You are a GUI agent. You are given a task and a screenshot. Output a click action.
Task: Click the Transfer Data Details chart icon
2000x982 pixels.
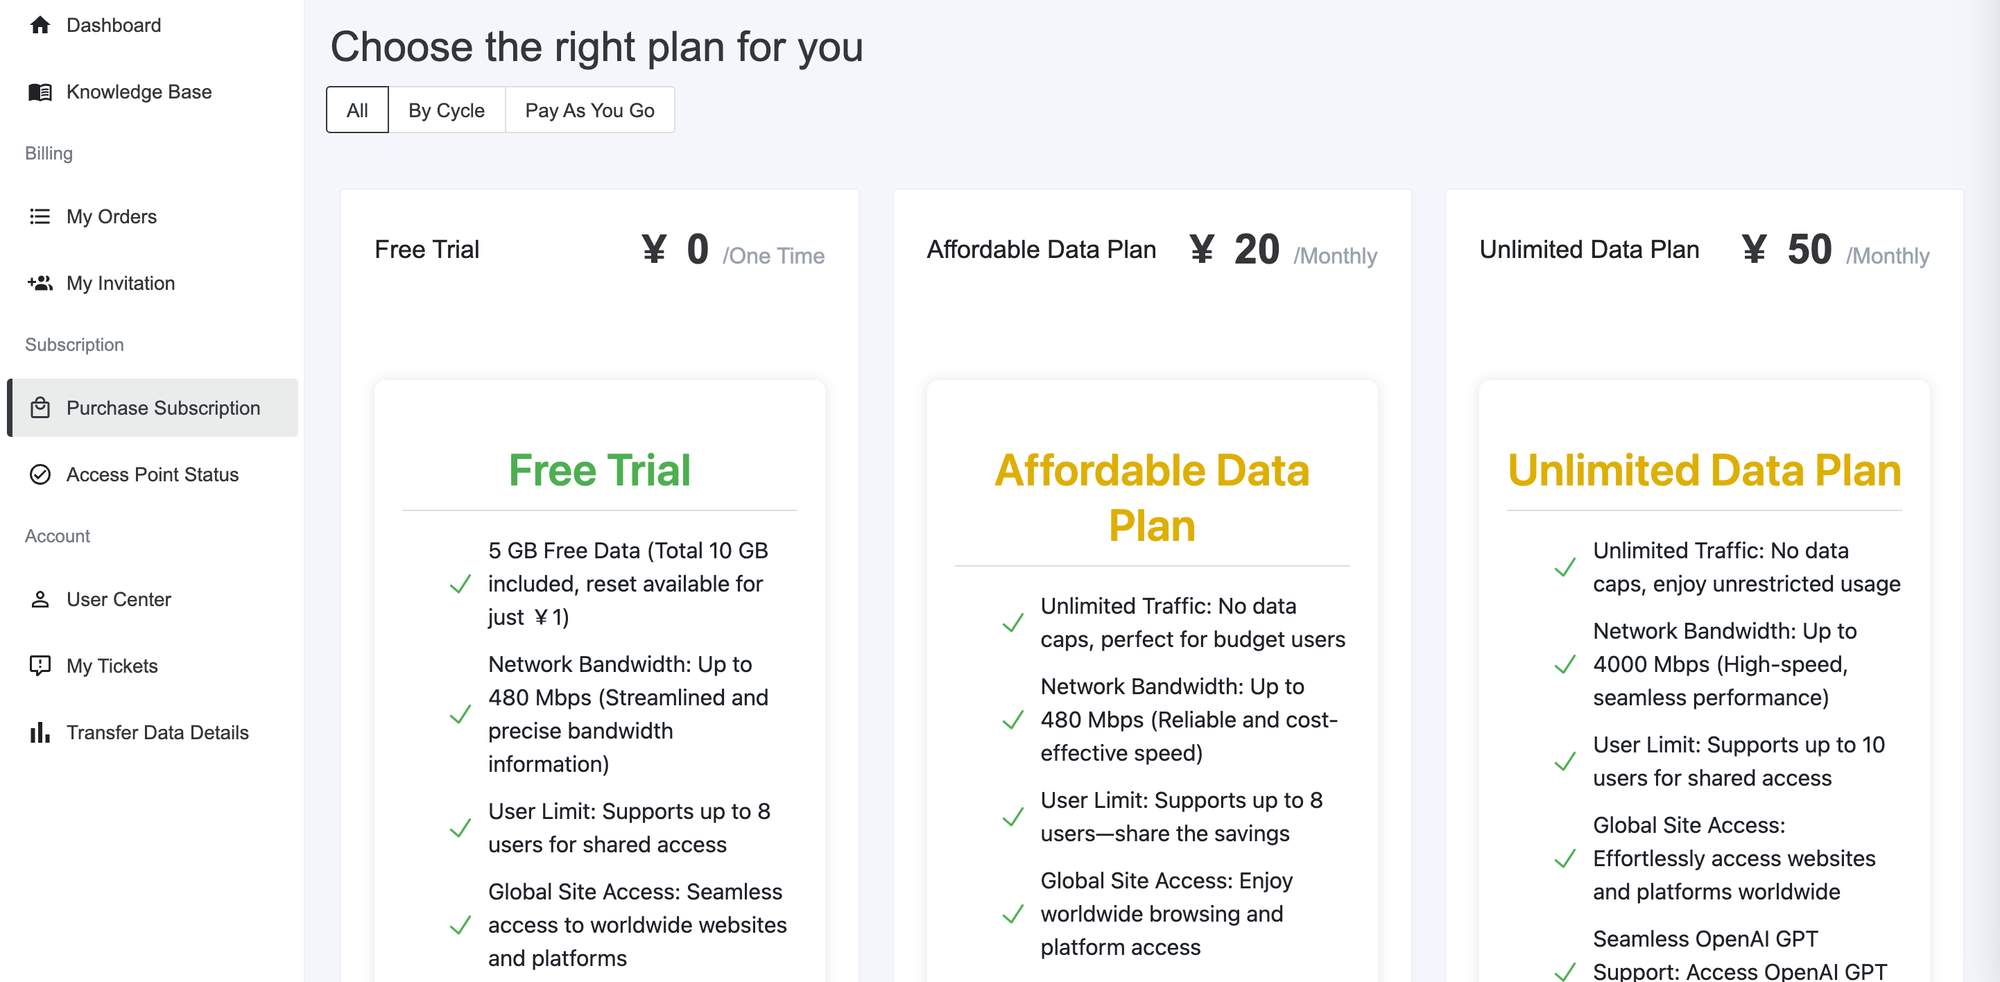pyautogui.click(x=40, y=733)
